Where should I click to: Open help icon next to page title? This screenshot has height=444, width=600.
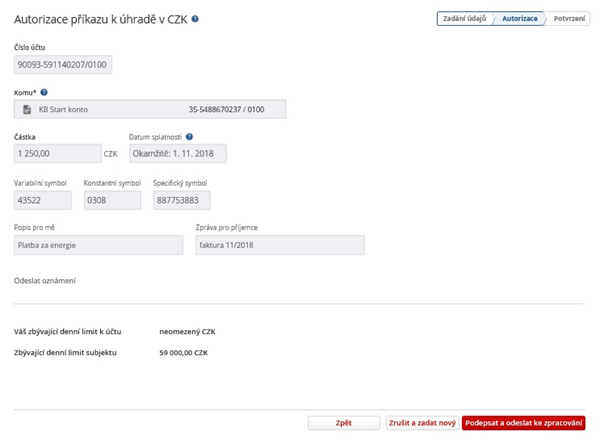point(195,19)
